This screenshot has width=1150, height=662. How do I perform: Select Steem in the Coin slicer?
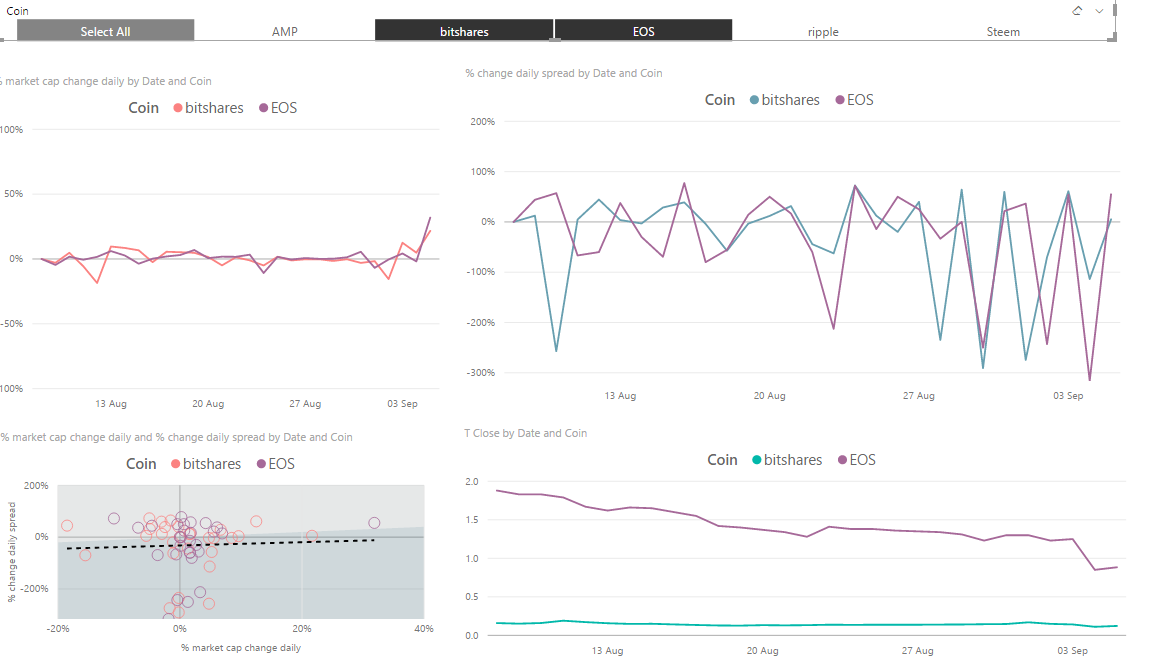coord(1003,31)
